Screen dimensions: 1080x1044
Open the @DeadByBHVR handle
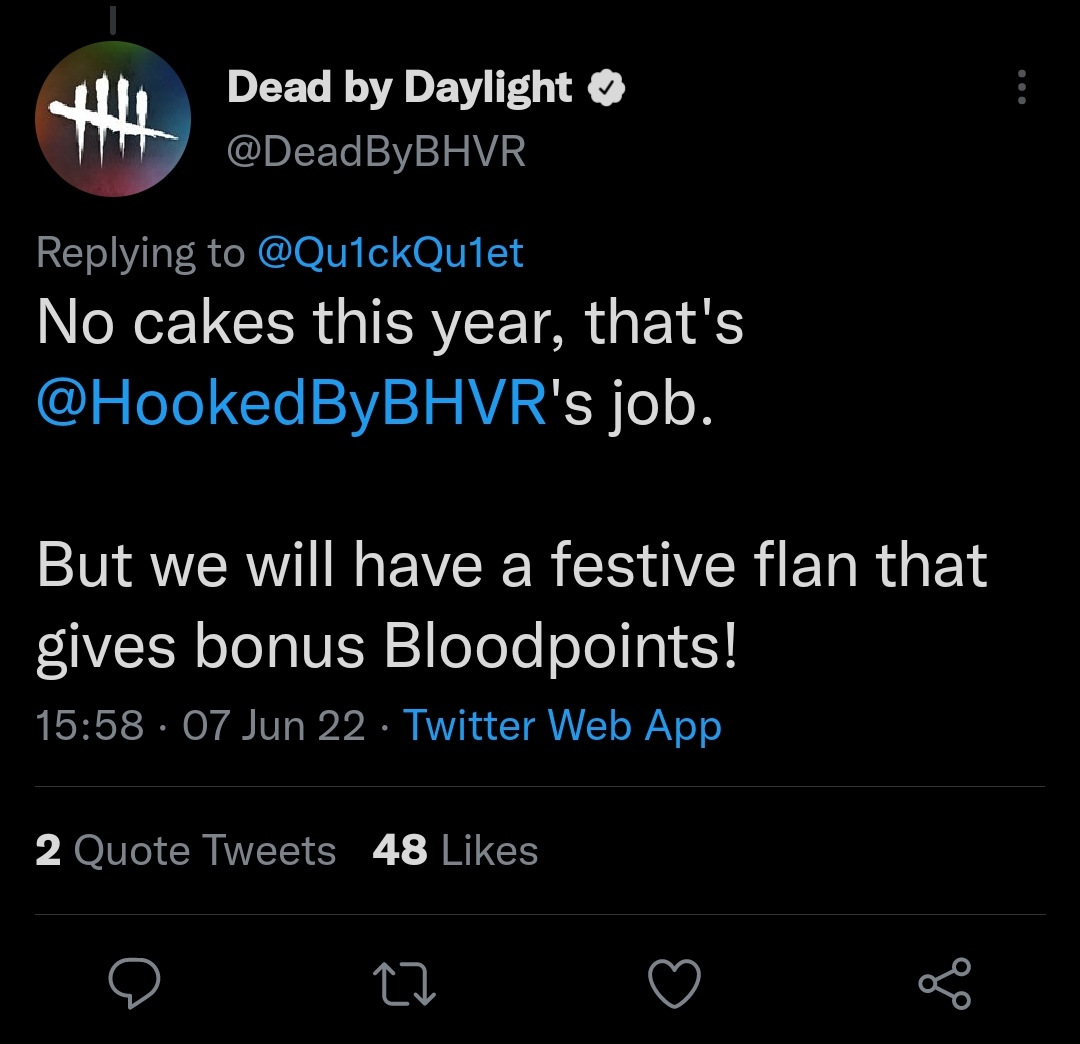(376, 152)
